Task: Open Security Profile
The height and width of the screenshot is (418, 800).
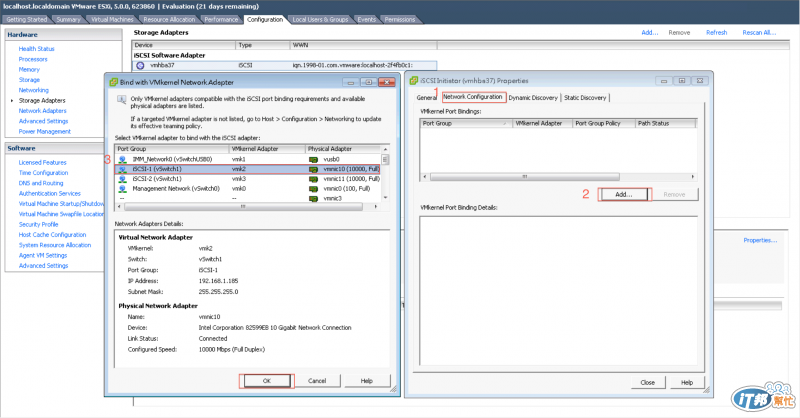Action: pos(38,225)
